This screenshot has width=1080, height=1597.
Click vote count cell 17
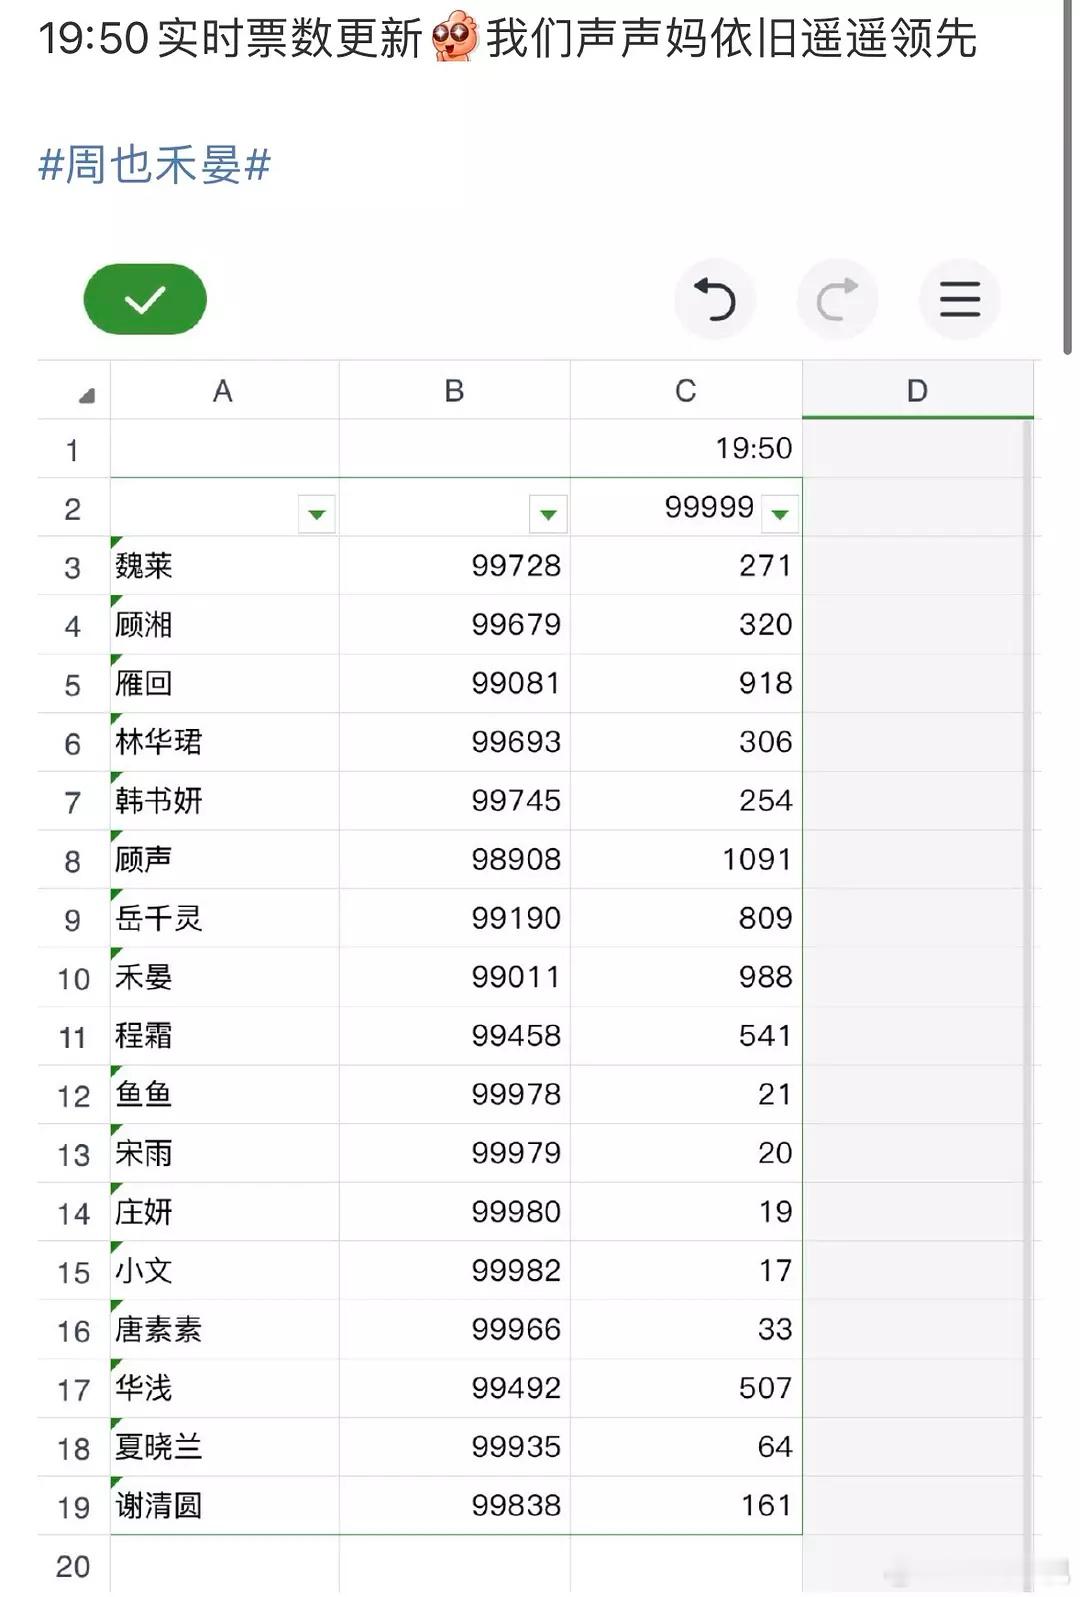[686, 1271]
